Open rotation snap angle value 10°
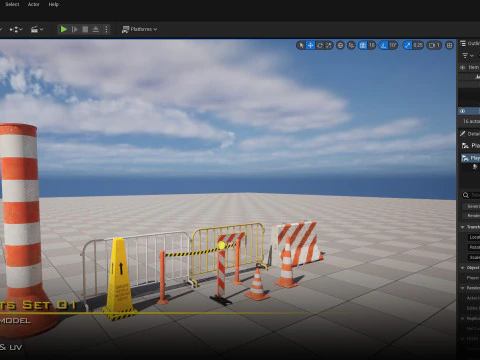The height and width of the screenshot is (360, 480). click(393, 45)
